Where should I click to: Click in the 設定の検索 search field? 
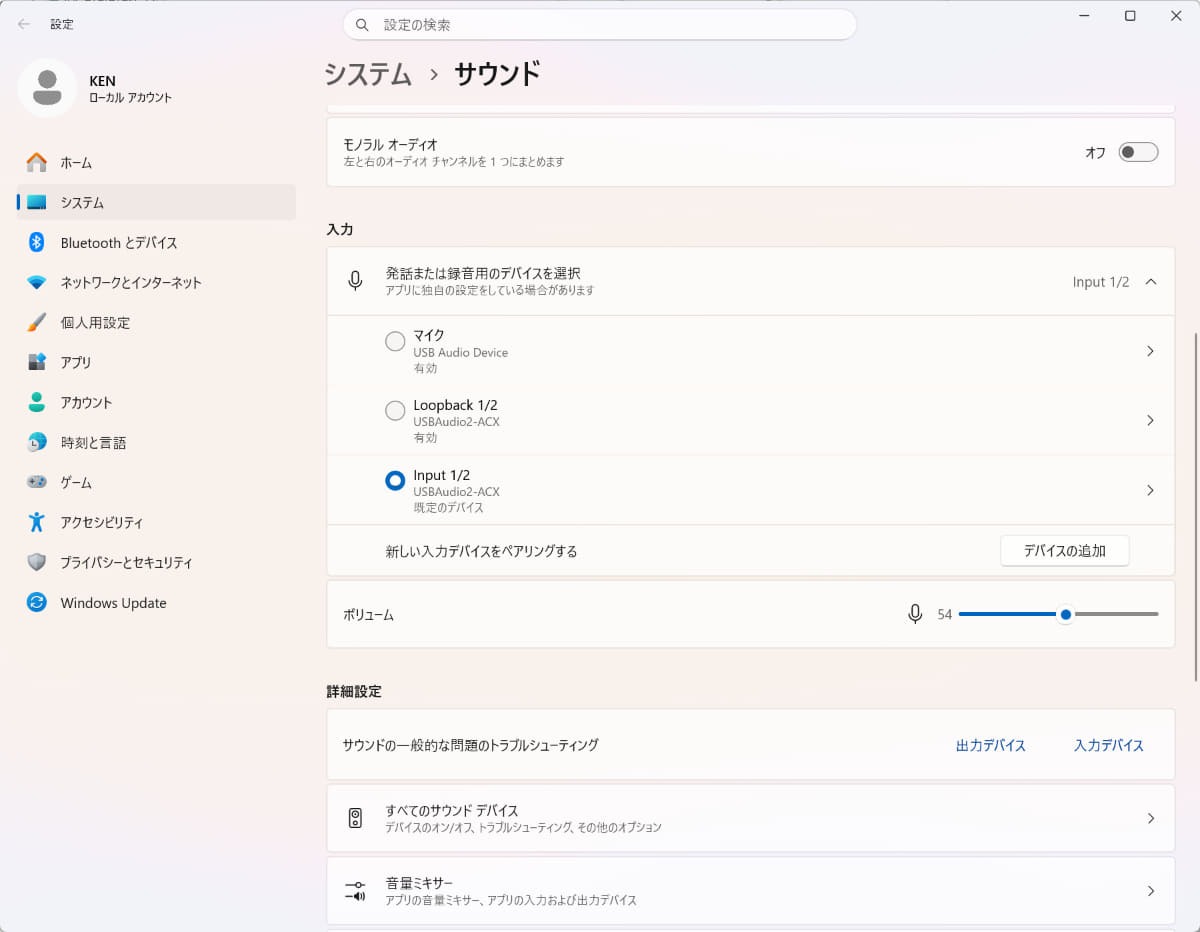click(600, 24)
